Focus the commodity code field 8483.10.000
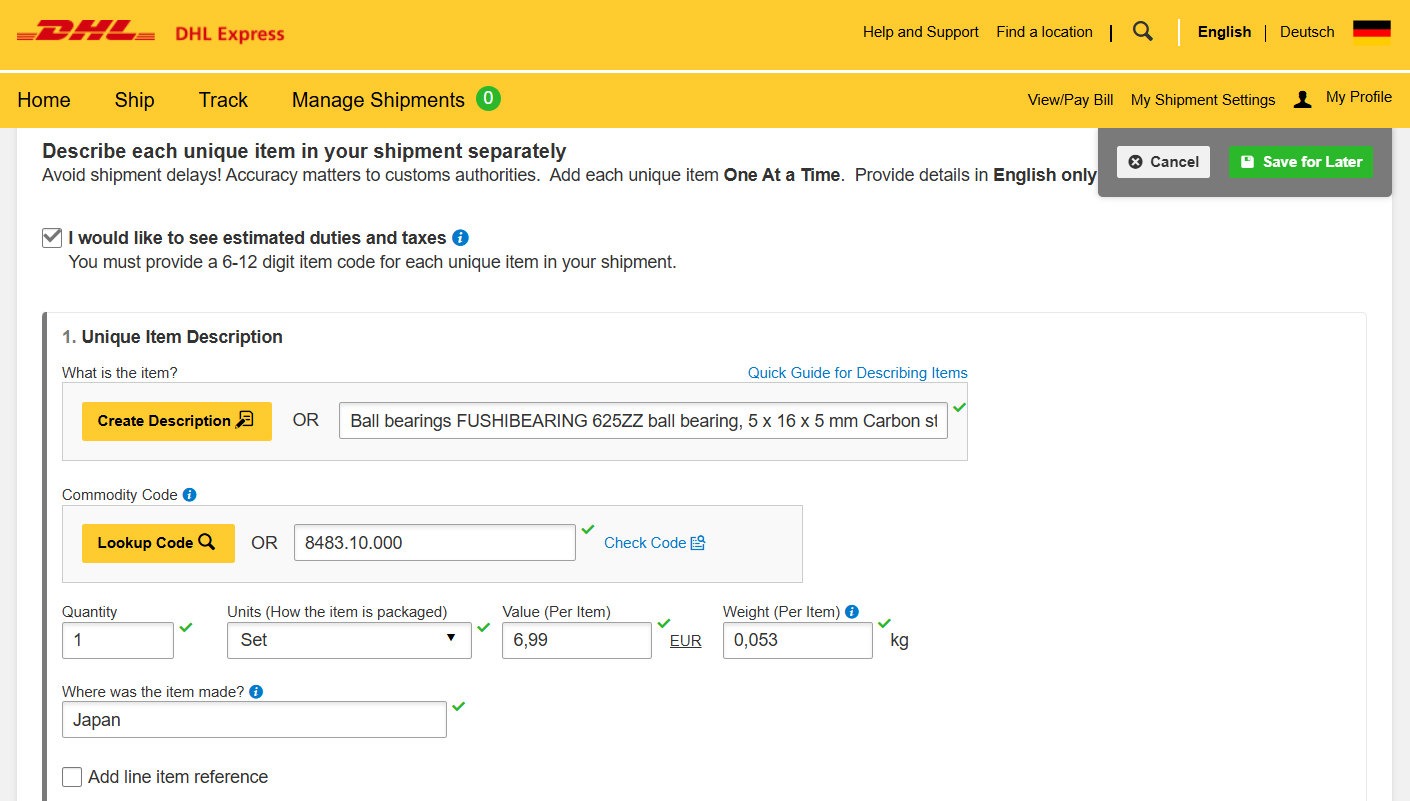 point(435,543)
